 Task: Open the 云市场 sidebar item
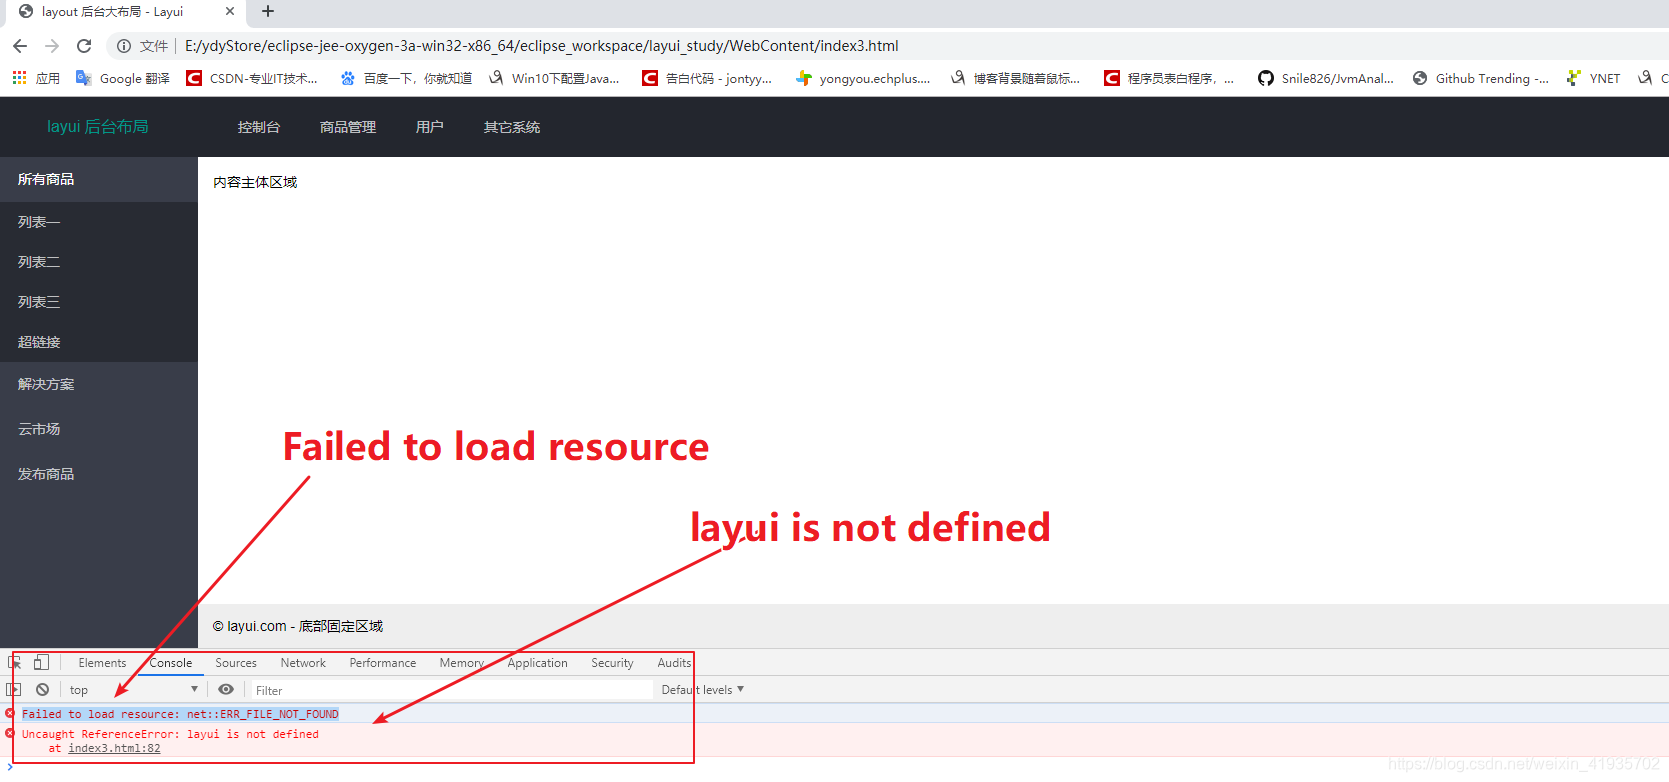pyautogui.click(x=99, y=429)
